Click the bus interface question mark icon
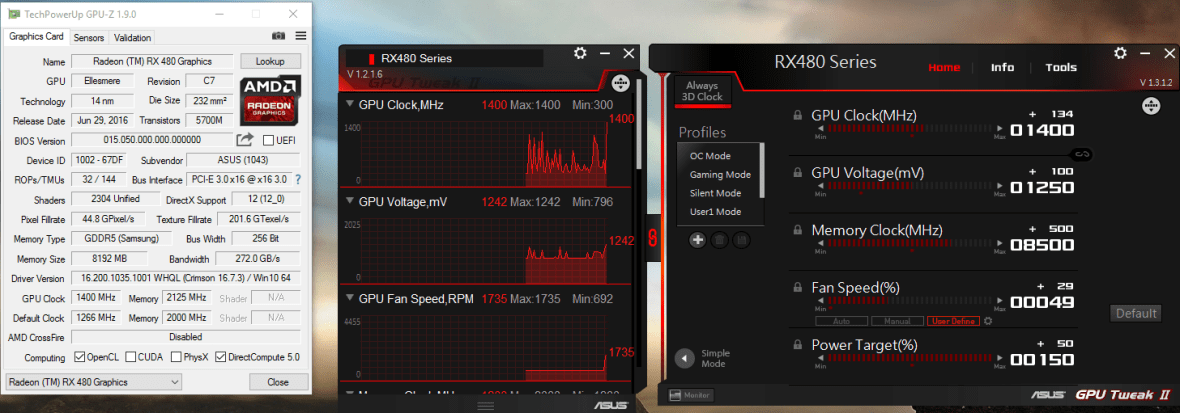Screen dimensions: 1180x413 tap(297, 179)
